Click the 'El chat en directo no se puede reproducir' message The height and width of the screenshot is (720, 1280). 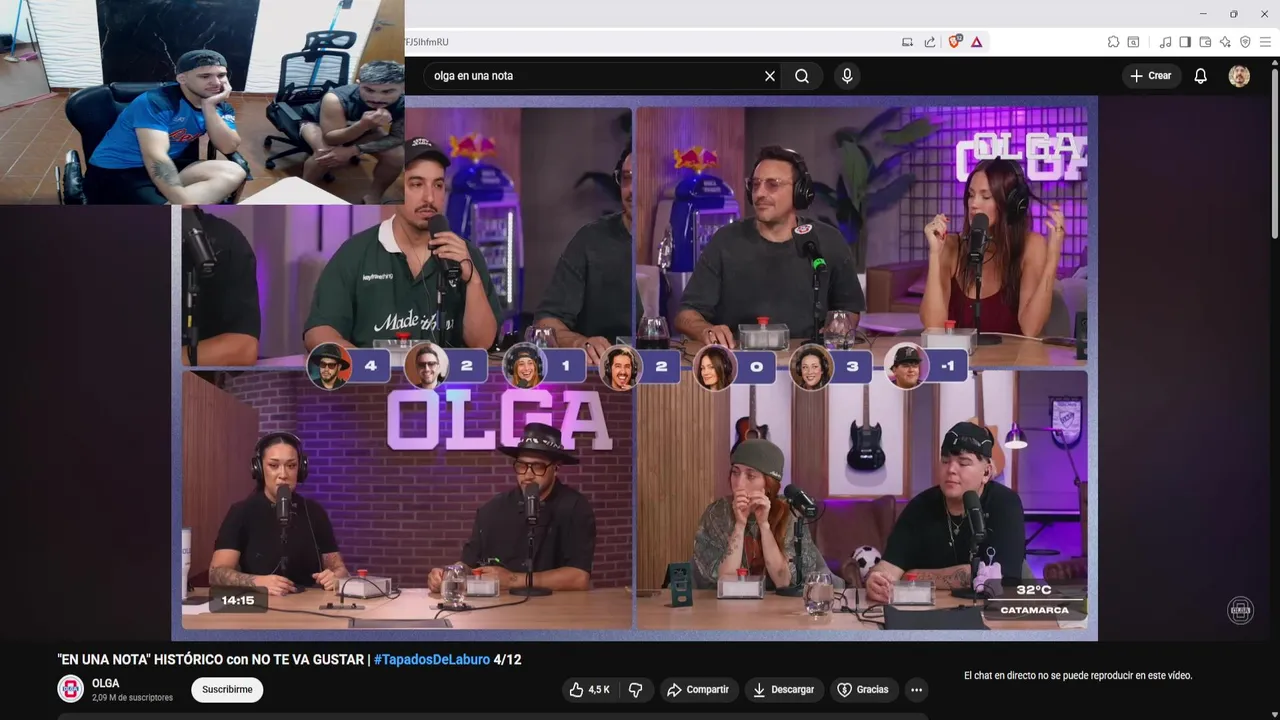1078,676
